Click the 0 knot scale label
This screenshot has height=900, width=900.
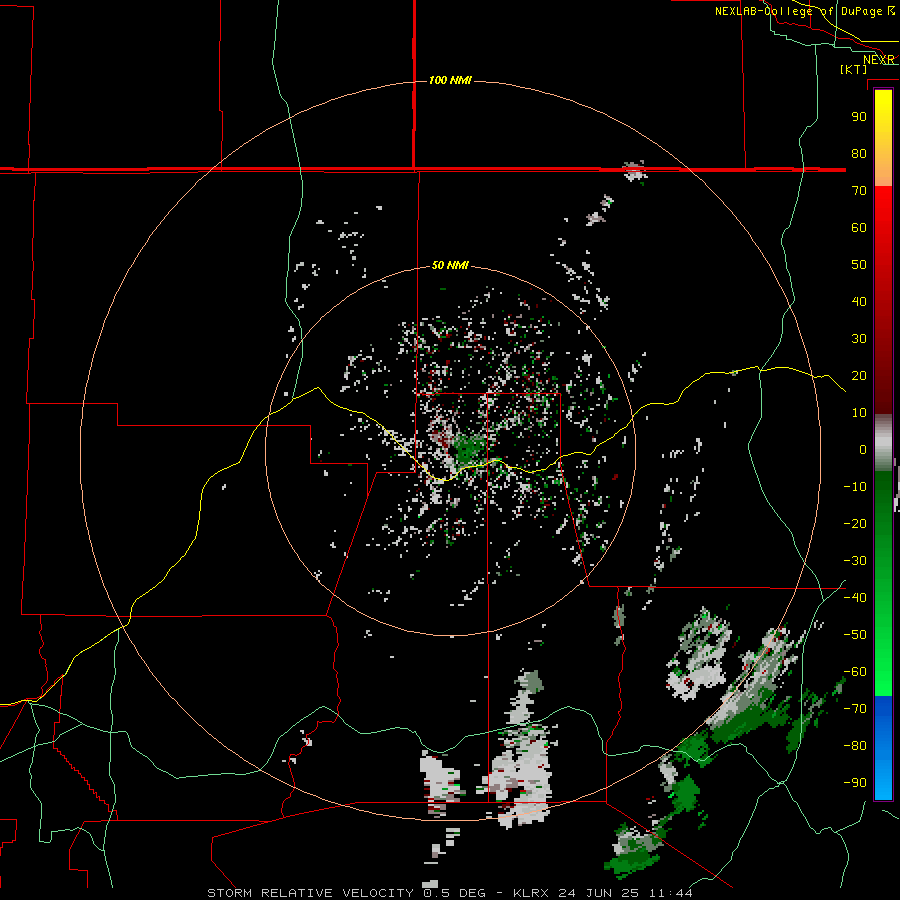pyautogui.click(x=863, y=450)
